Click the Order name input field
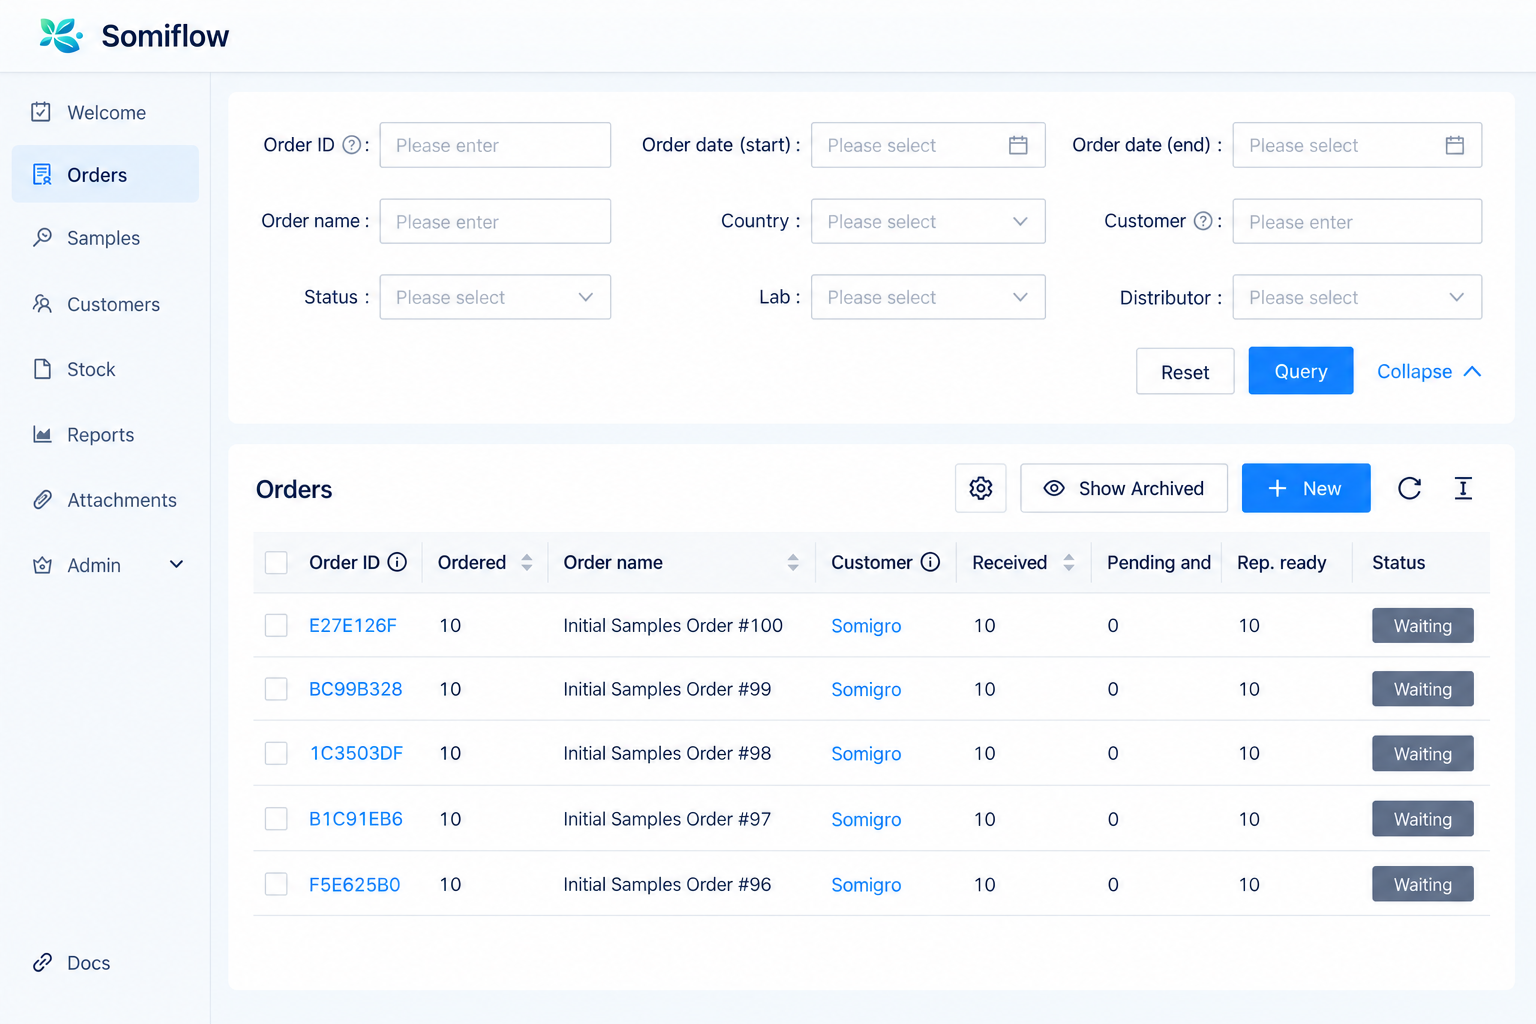This screenshot has width=1536, height=1024. click(495, 221)
